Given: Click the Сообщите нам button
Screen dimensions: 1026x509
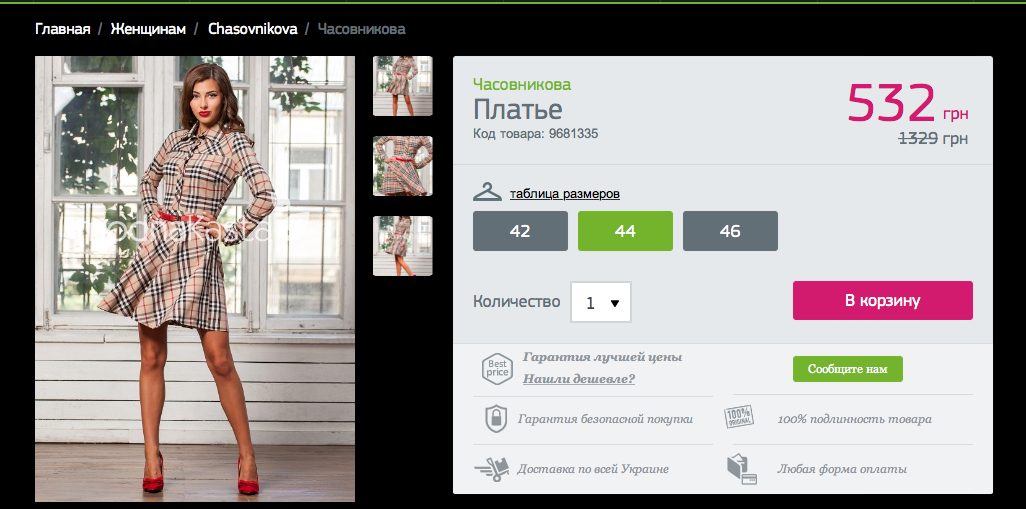Looking at the screenshot, I should [x=847, y=369].
